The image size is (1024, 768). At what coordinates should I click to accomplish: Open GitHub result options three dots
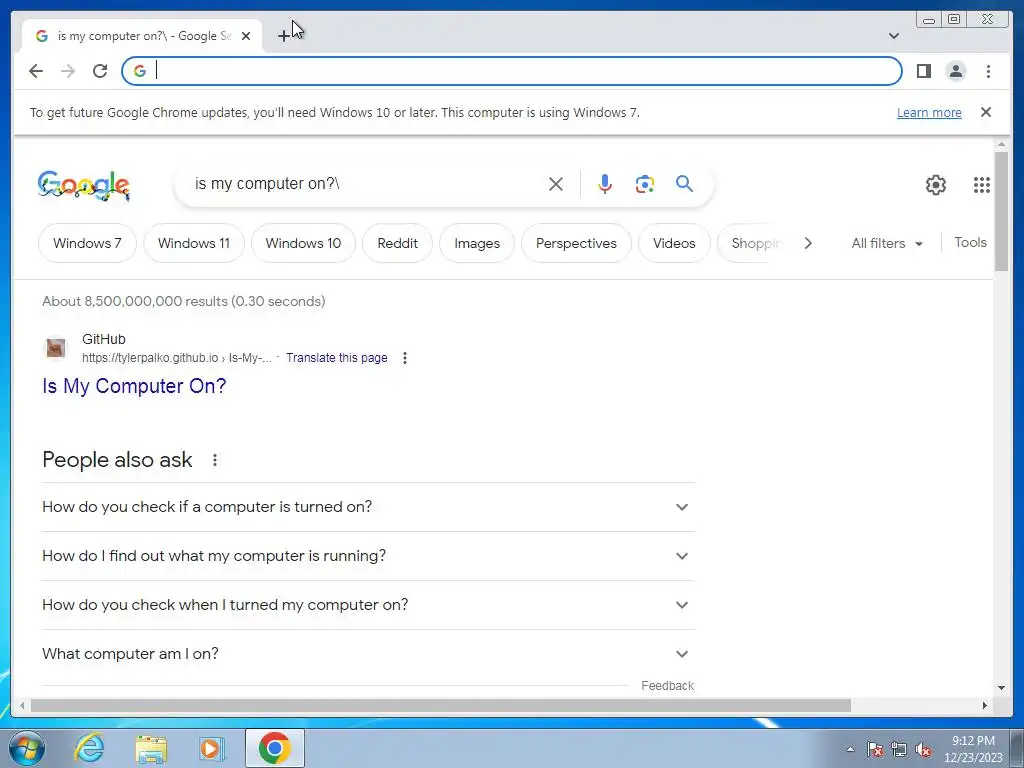click(x=405, y=358)
